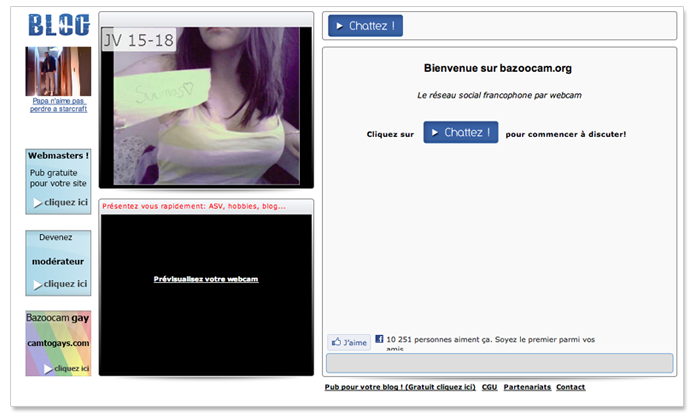Open the CGU footer link
This screenshot has width=693, height=417.
pos(489,387)
